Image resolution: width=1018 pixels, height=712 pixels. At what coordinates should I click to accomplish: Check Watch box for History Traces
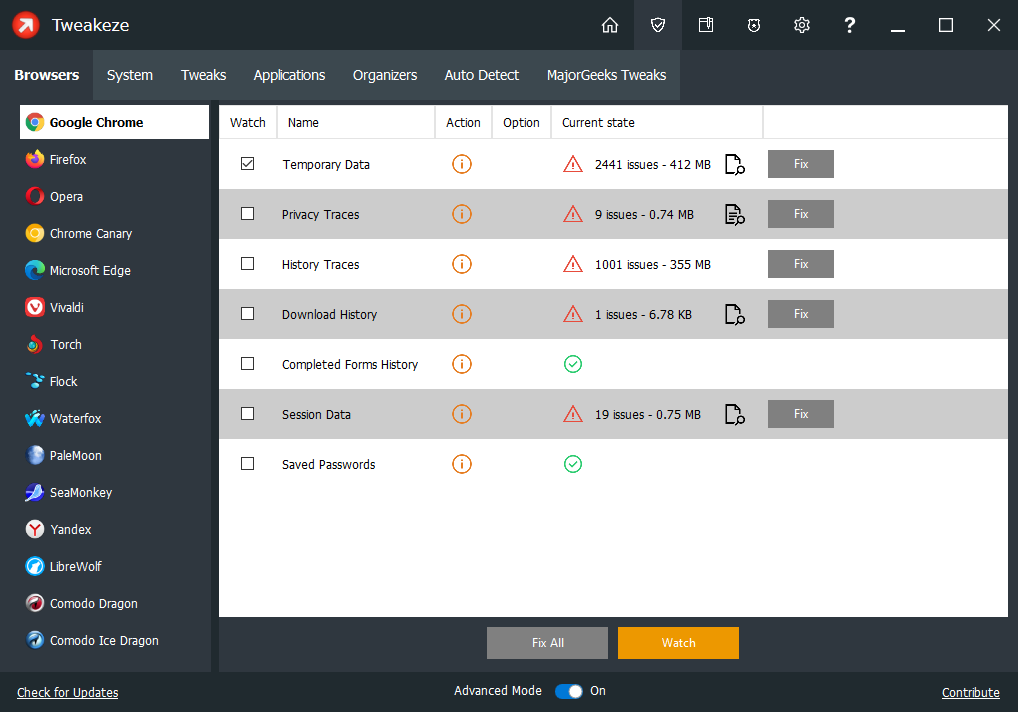tap(247, 264)
